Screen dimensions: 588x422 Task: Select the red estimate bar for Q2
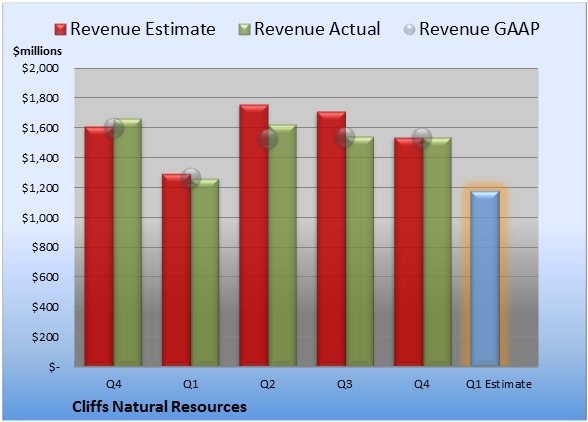click(x=254, y=235)
